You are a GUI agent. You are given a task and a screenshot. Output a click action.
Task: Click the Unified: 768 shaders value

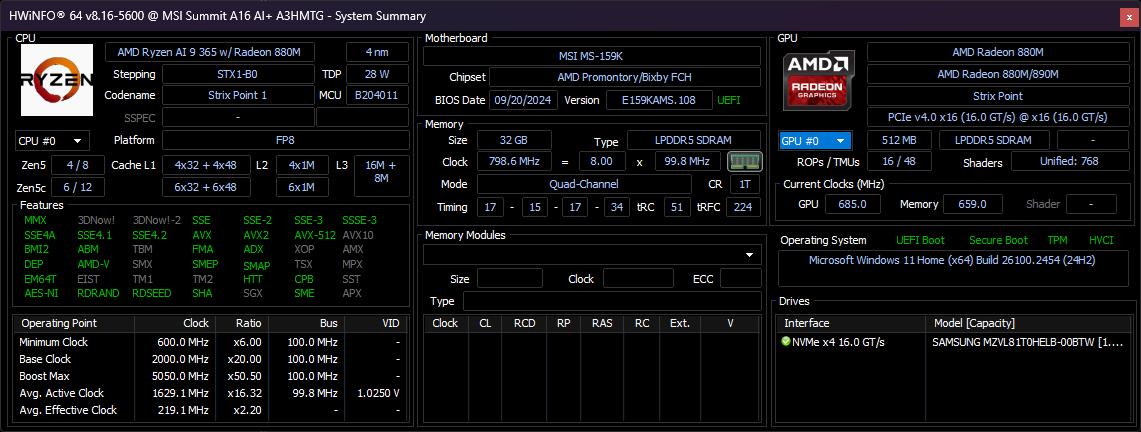tap(1069, 162)
